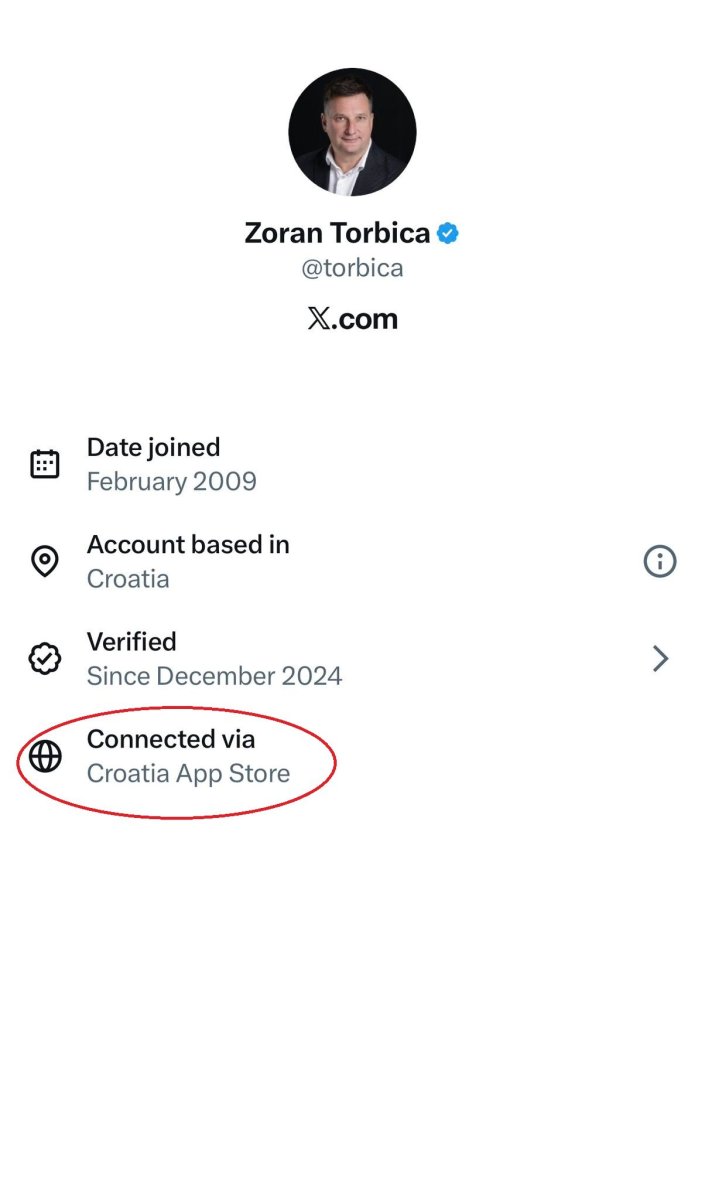Click the verified seal icon in list
Viewport: 705px width, 1200px height.
point(45,658)
